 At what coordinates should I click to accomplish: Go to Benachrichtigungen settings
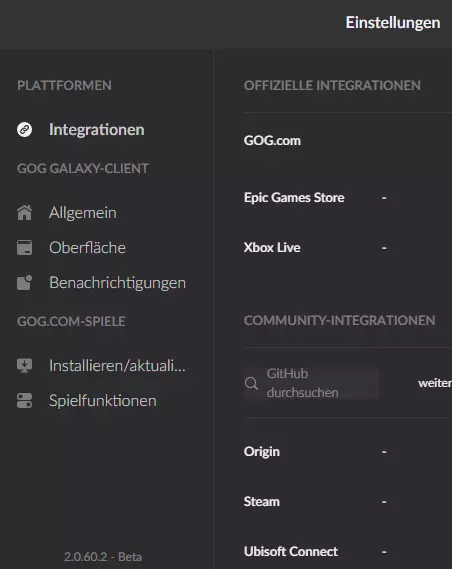point(117,283)
